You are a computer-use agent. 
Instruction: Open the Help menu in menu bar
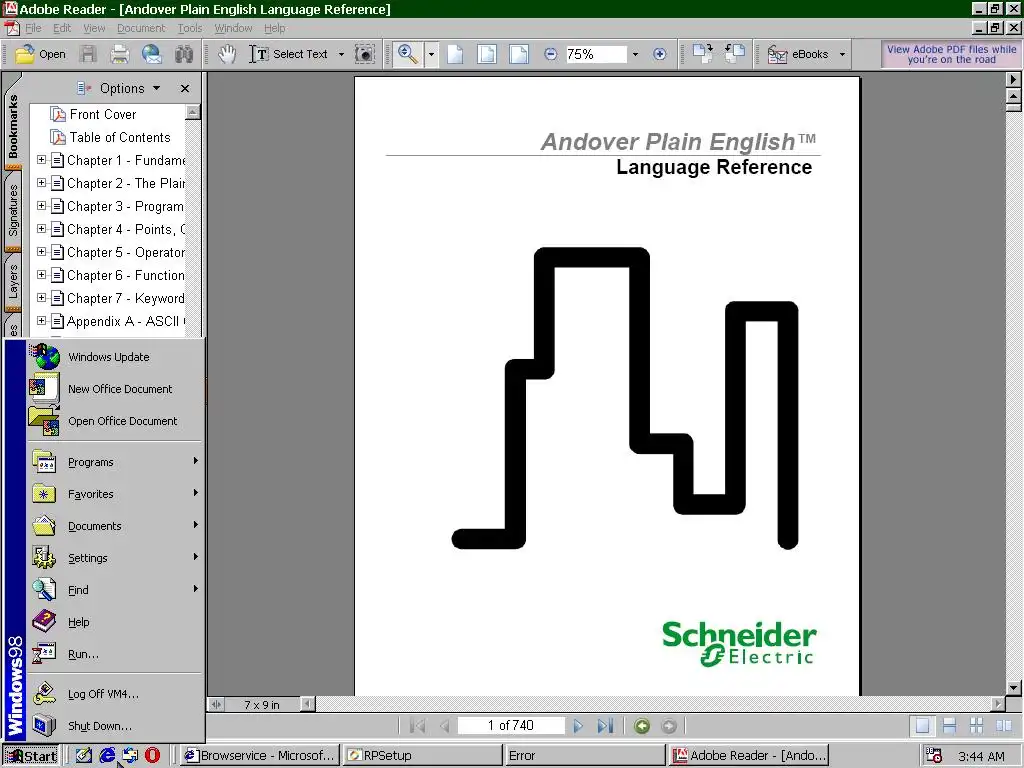point(274,28)
